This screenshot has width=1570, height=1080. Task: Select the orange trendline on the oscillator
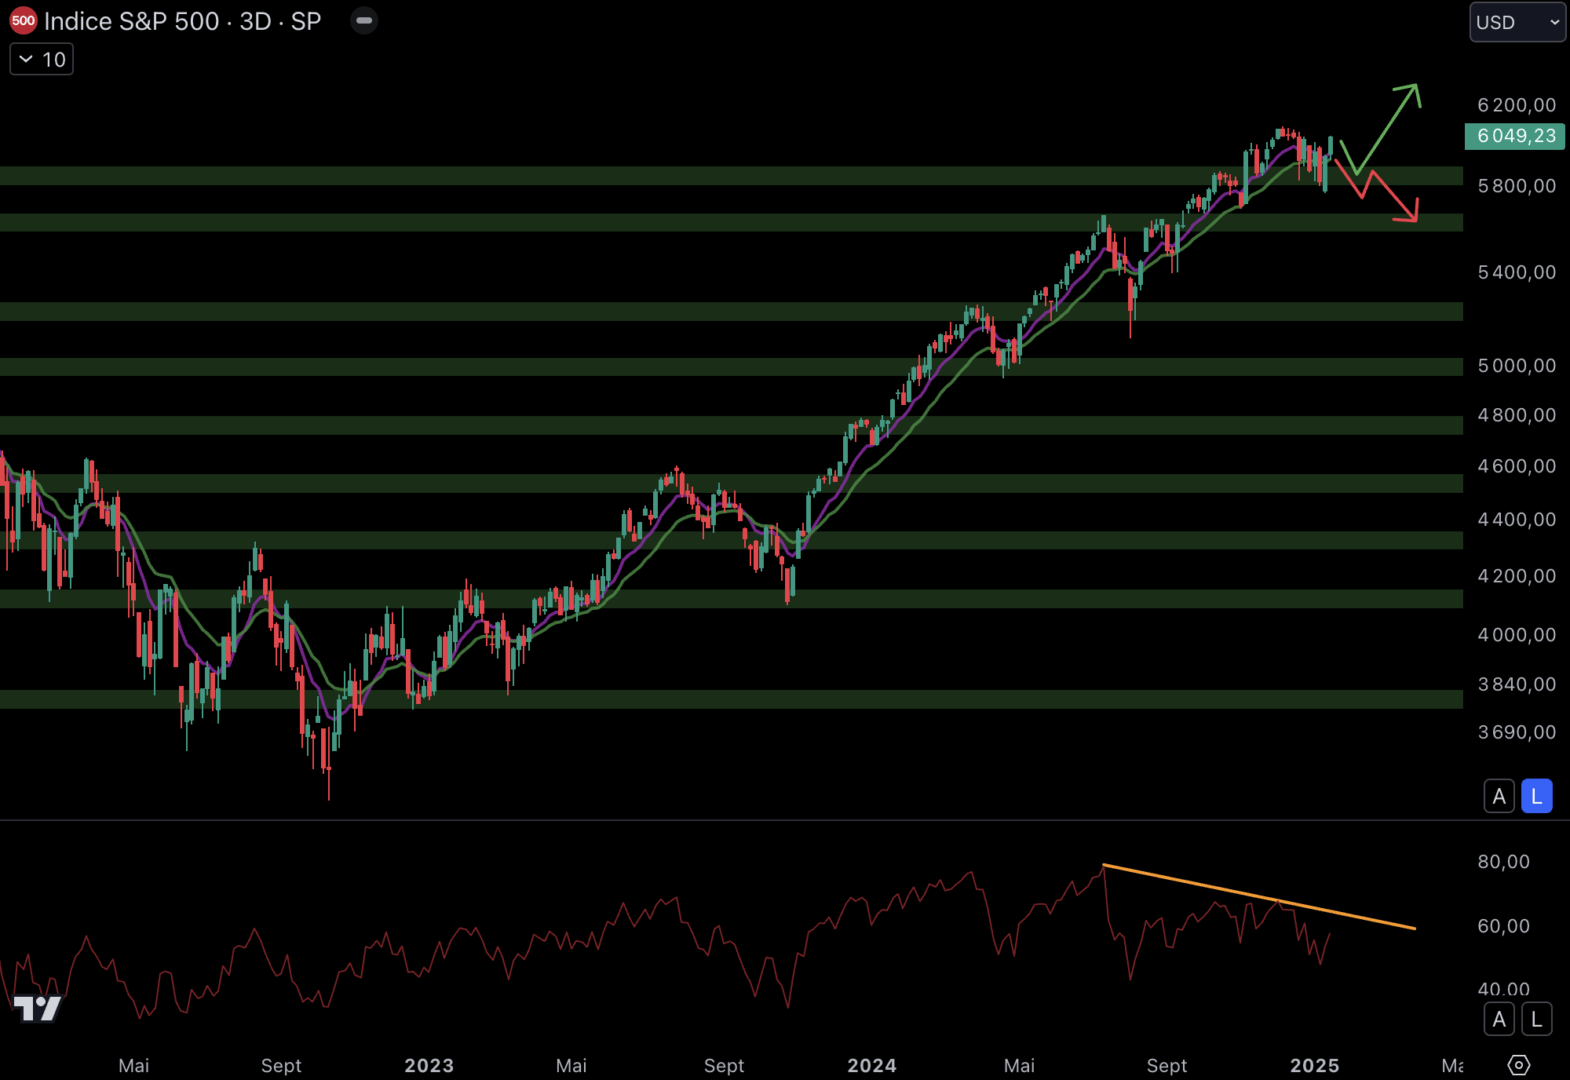[x=1258, y=896]
